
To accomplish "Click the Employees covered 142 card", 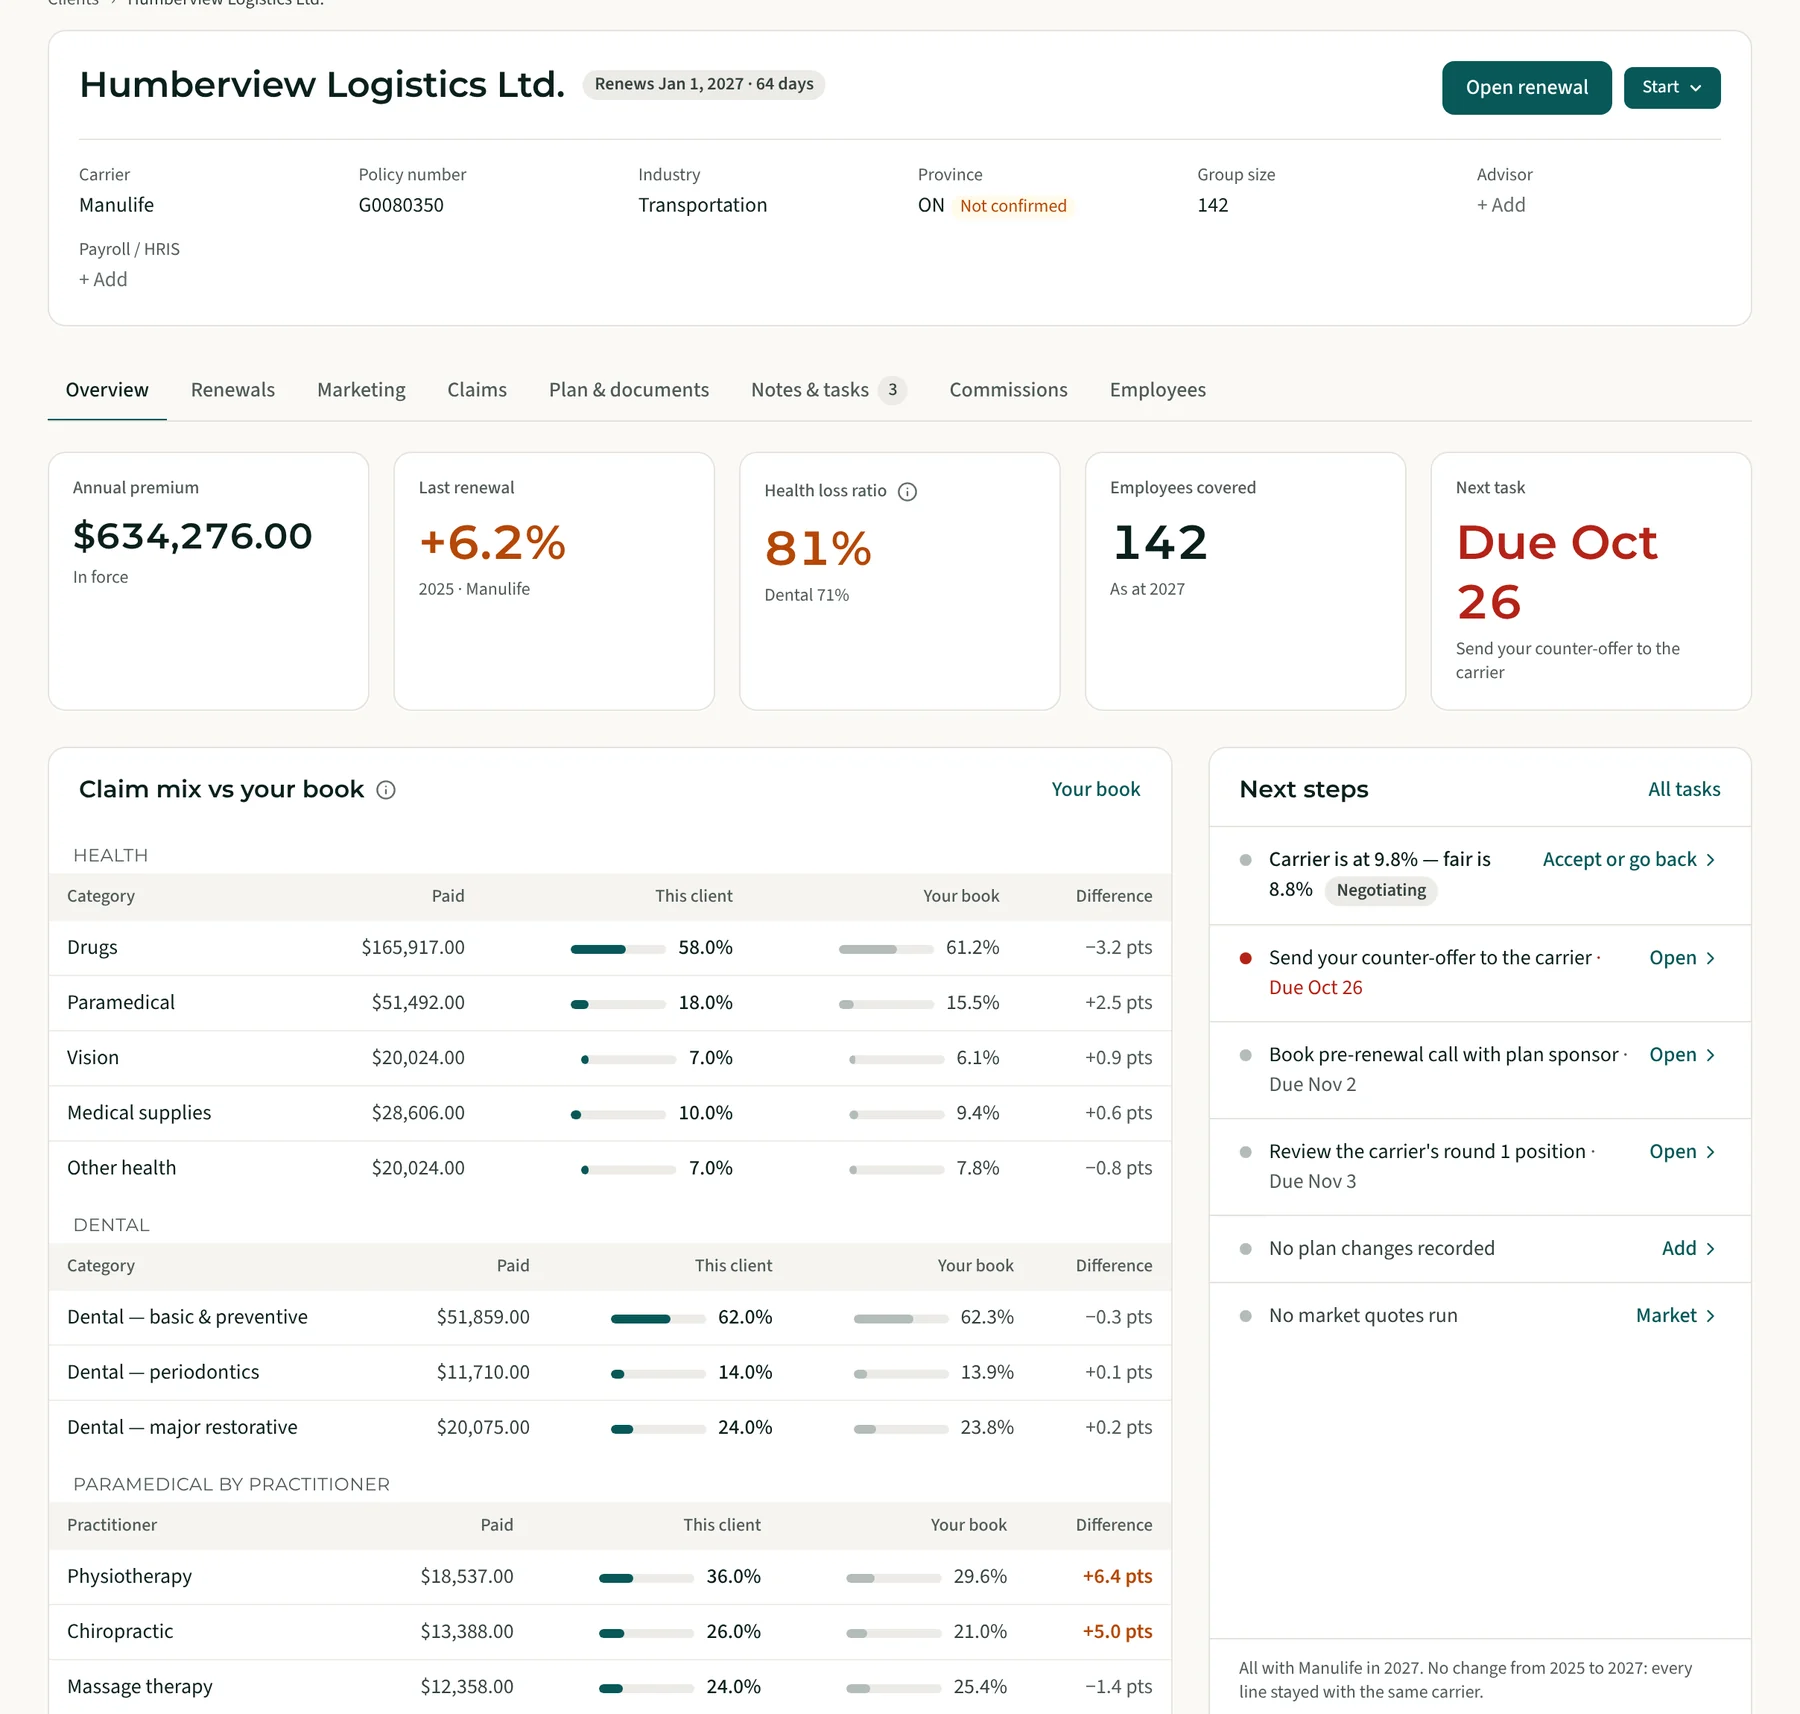I will point(1245,581).
